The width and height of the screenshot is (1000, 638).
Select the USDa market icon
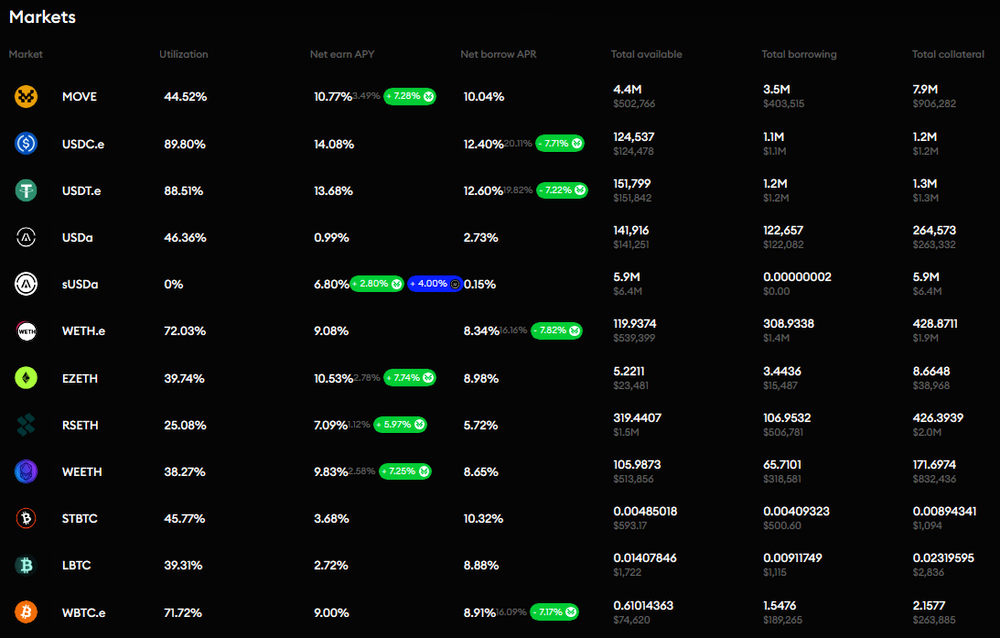[26, 237]
